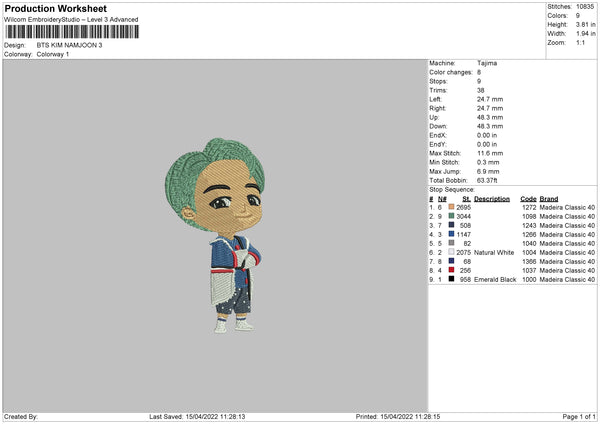
Task: Click the 'Production Worksheet' title
Action: coord(55,8)
